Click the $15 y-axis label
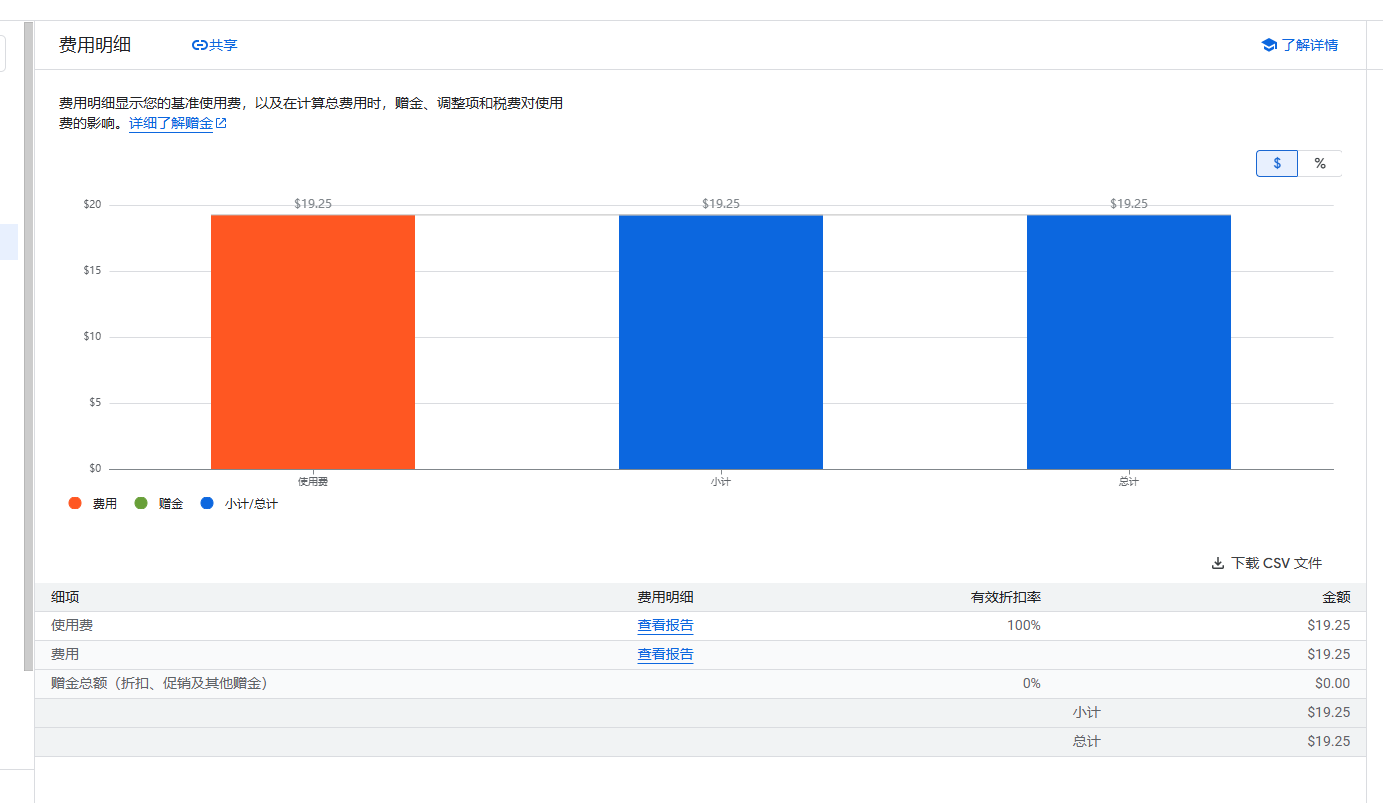 pyautogui.click(x=92, y=271)
